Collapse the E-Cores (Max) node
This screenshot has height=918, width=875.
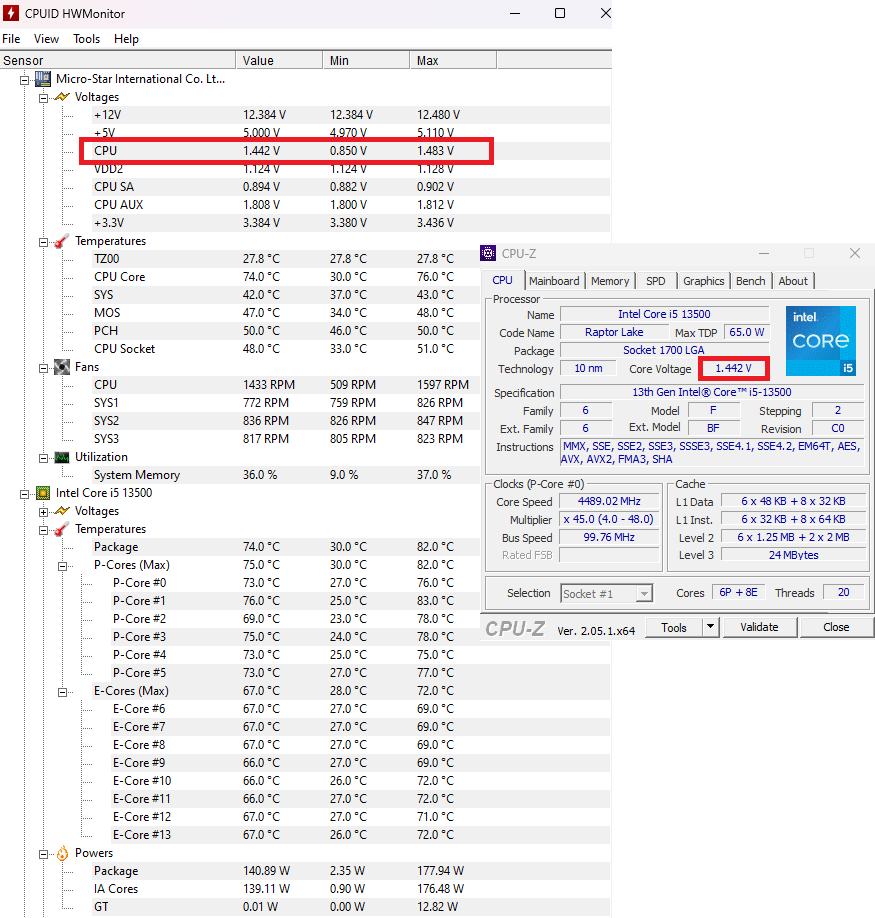pos(62,691)
